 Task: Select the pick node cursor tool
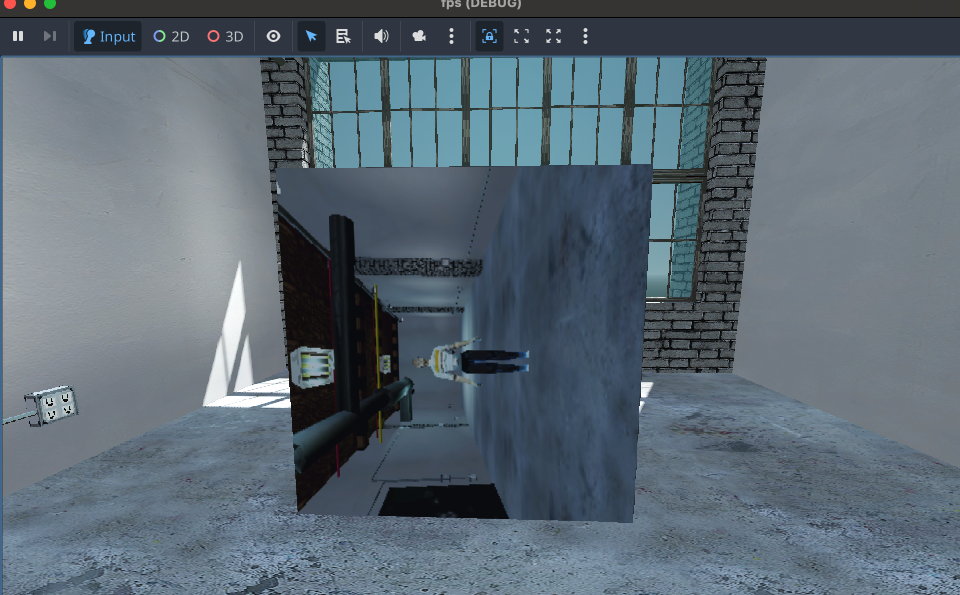pos(311,36)
